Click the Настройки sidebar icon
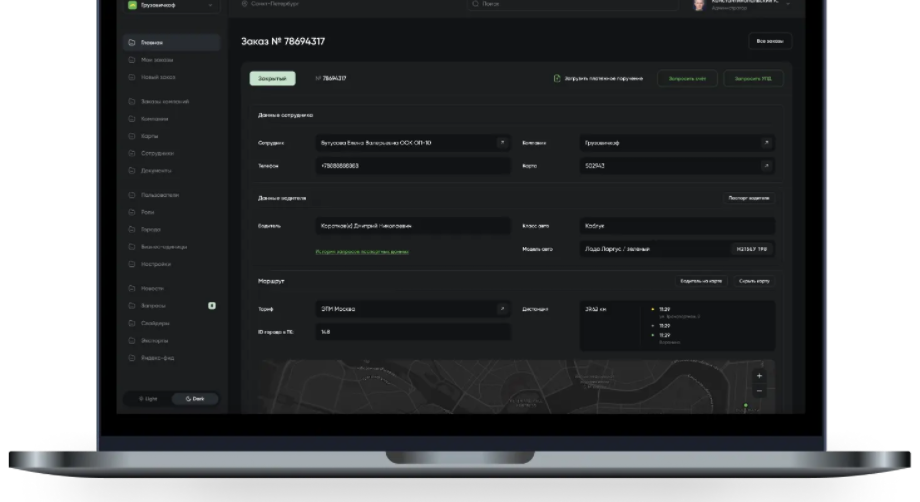This screenshot has height=502, width=920. [133, 264]
